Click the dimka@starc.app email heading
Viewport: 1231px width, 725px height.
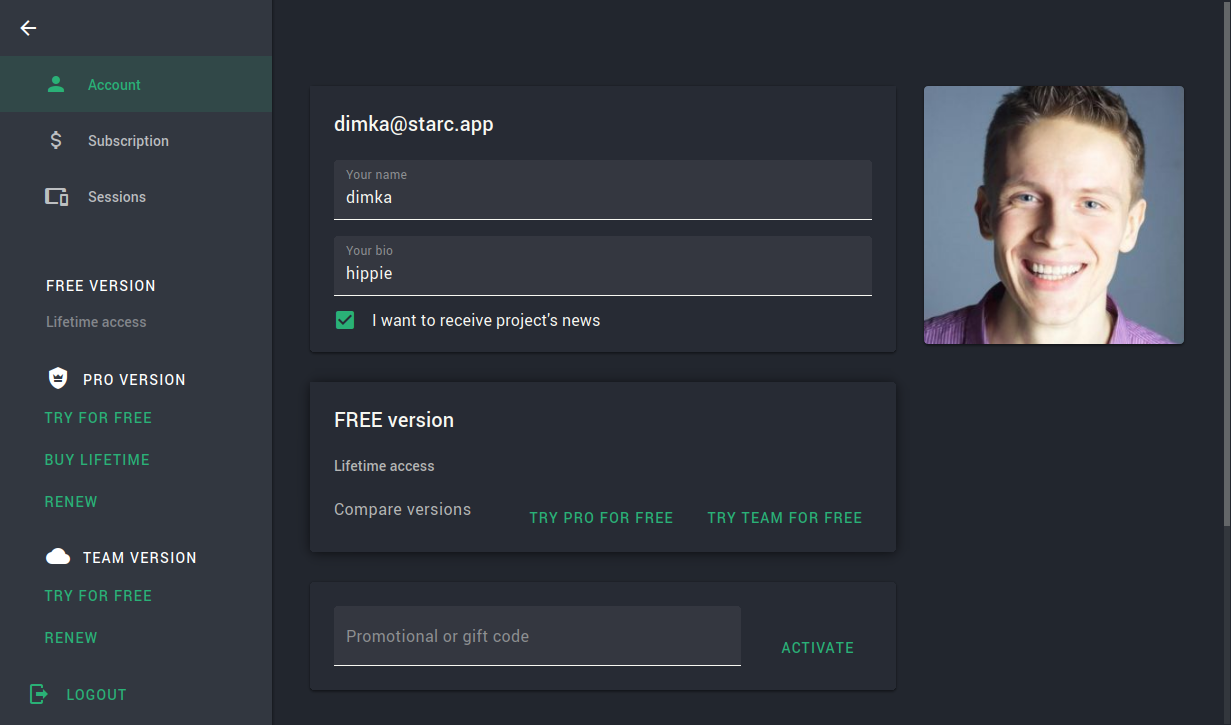(413, 124)
